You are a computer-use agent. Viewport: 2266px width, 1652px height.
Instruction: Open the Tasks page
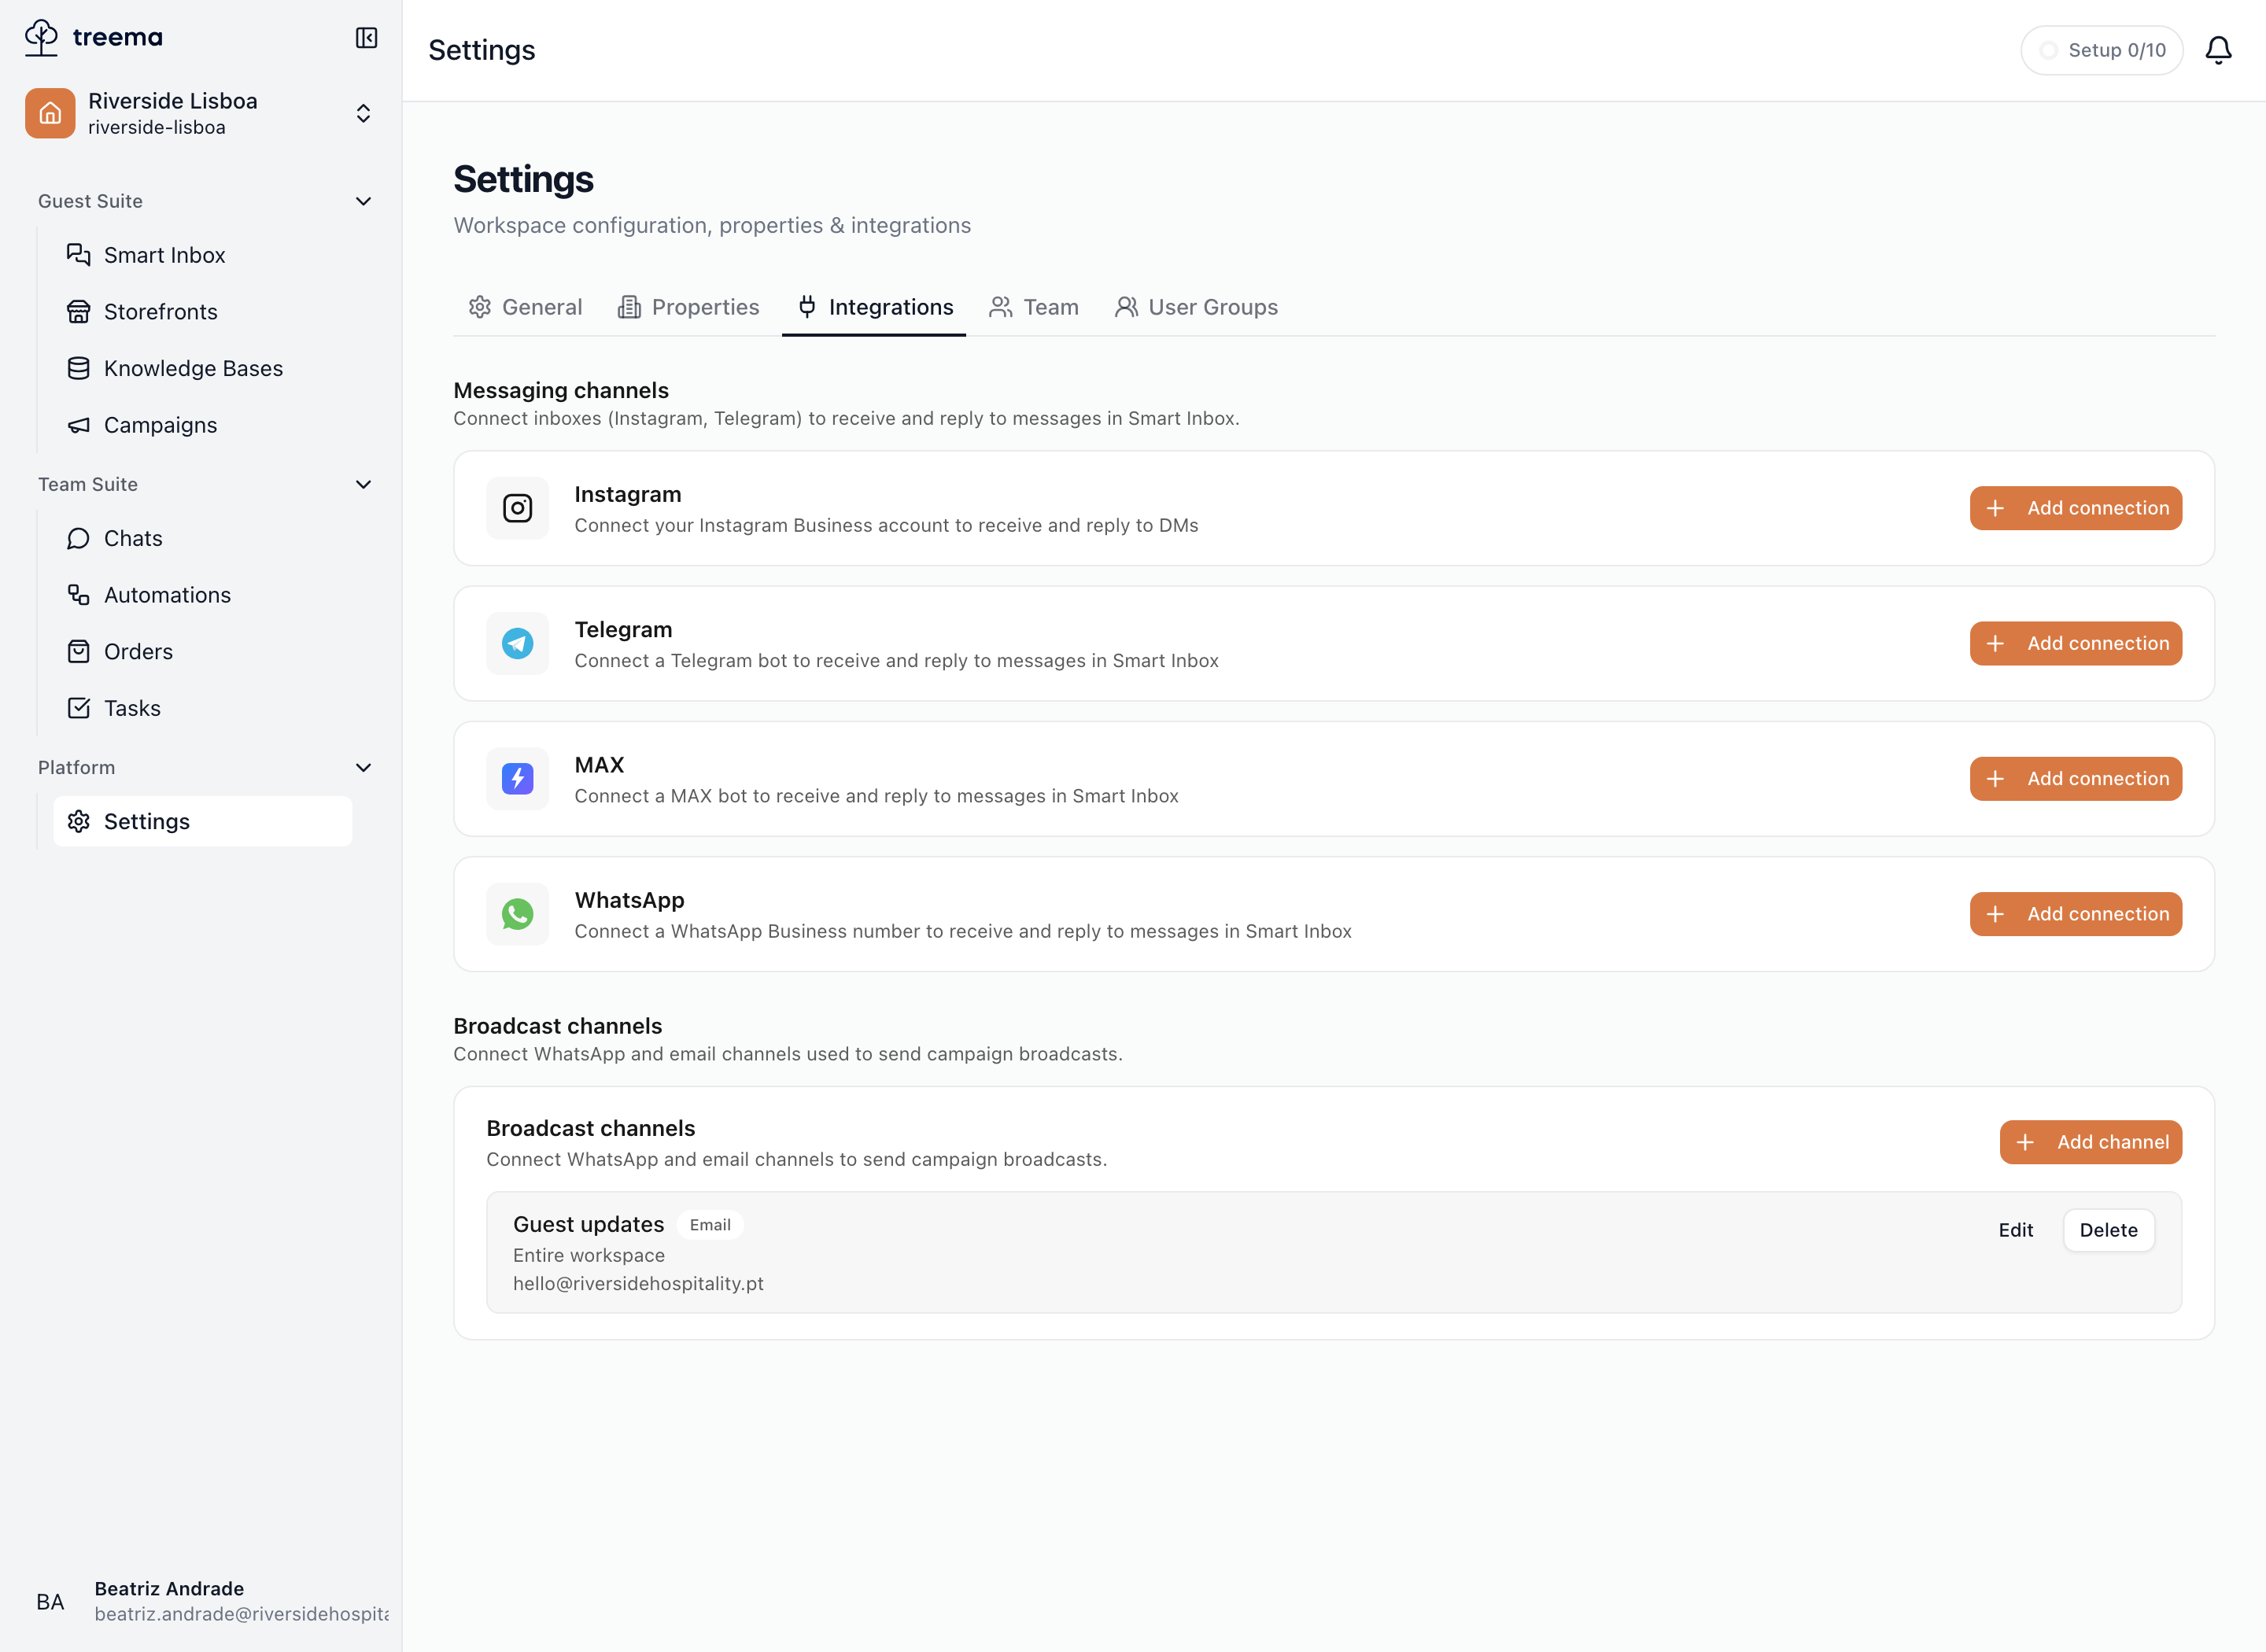click(x=203, y=708)
